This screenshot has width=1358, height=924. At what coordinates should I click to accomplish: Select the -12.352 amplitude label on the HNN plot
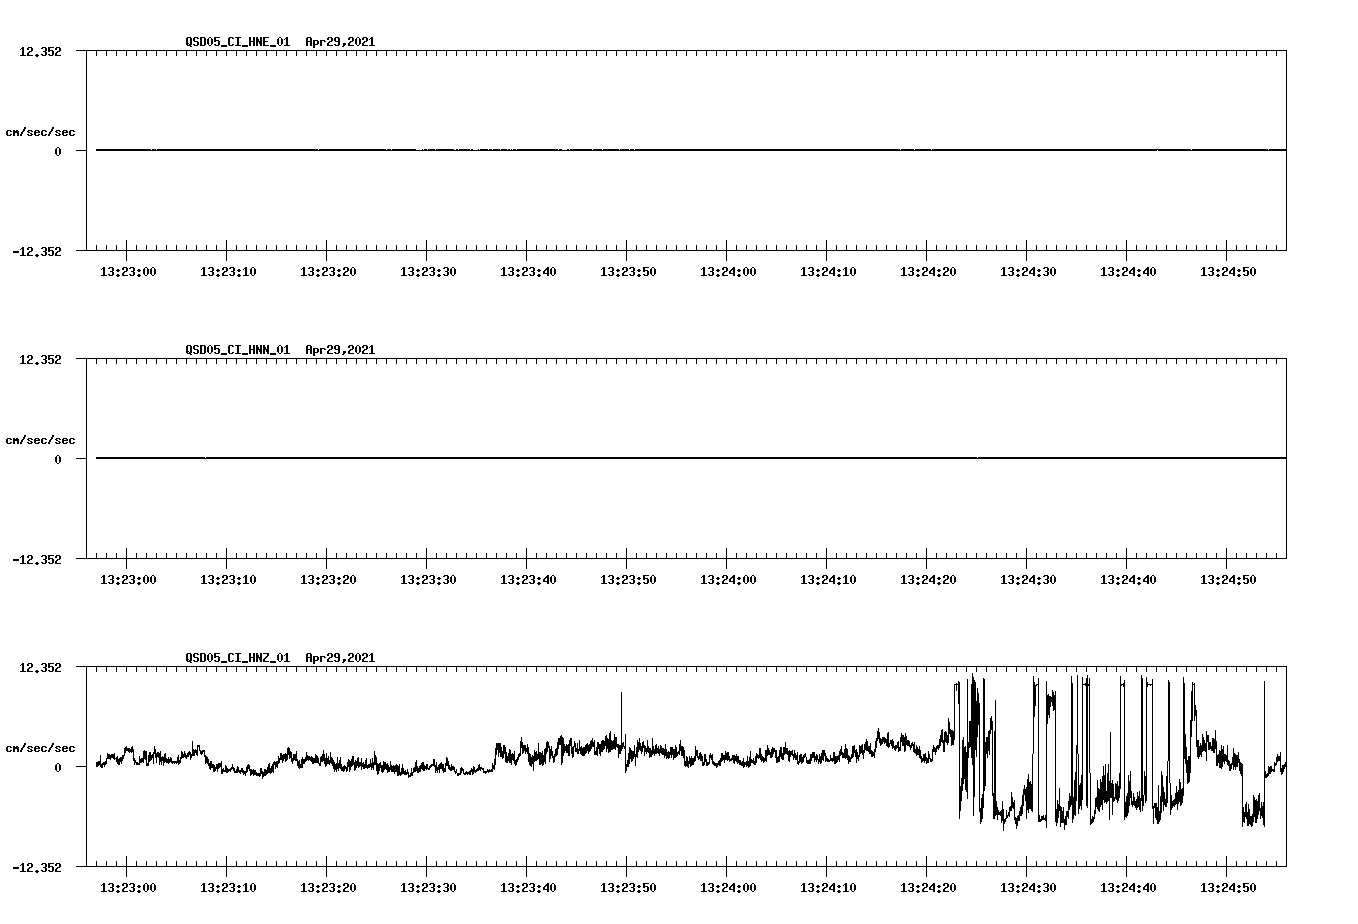pyautogui.click(x=37, y=561)
